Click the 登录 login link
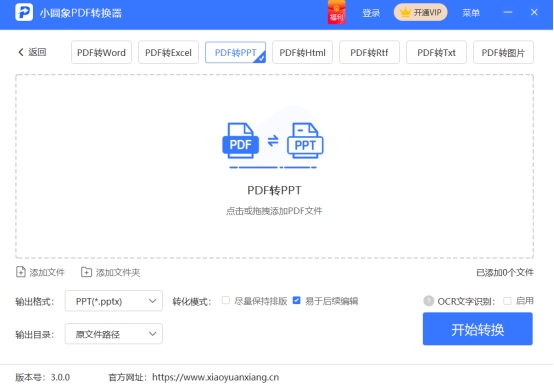Viewport: 554px width, 388px height. (371, 13)
